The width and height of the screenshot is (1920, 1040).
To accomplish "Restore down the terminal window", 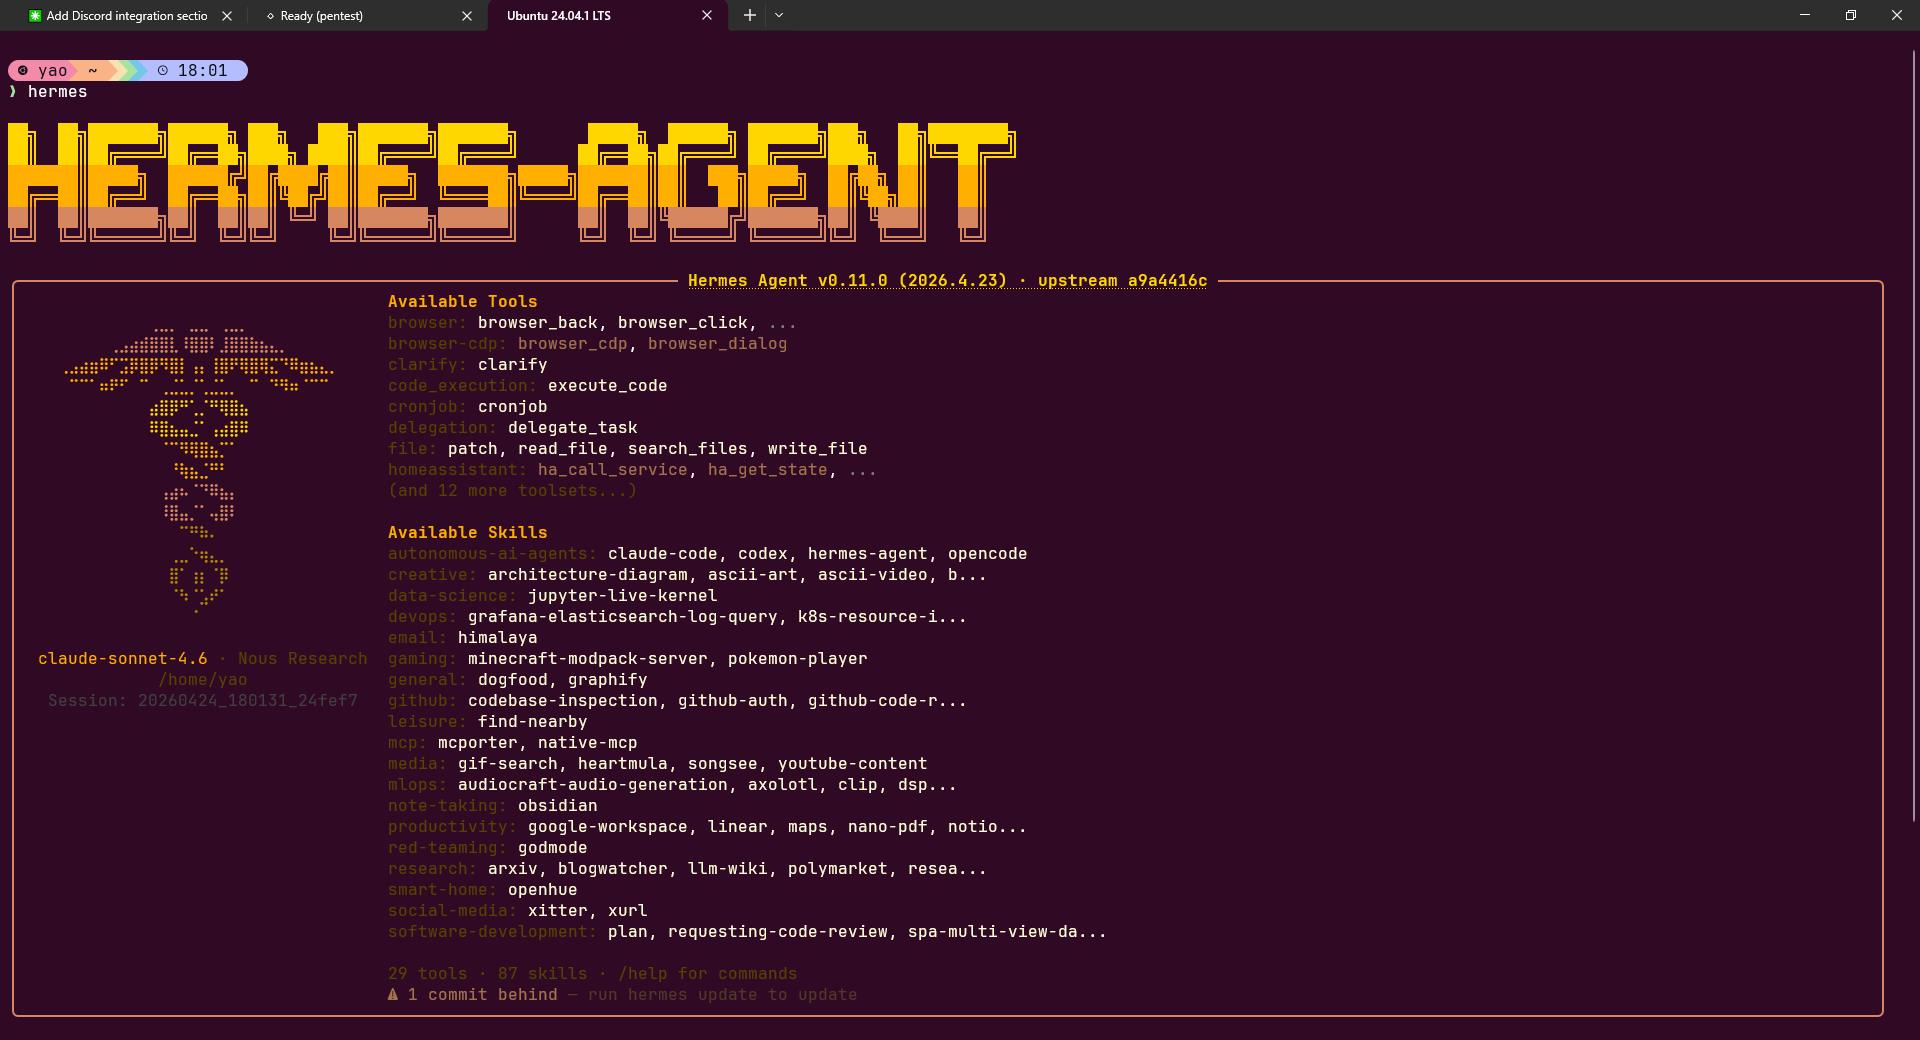I will click(x=1850, y=15).
